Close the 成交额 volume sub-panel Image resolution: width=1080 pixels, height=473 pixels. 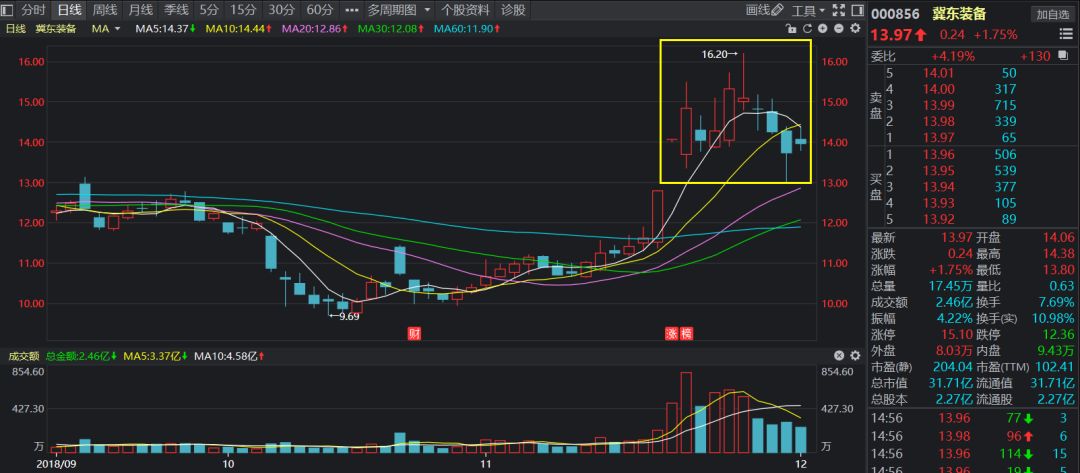839,356
